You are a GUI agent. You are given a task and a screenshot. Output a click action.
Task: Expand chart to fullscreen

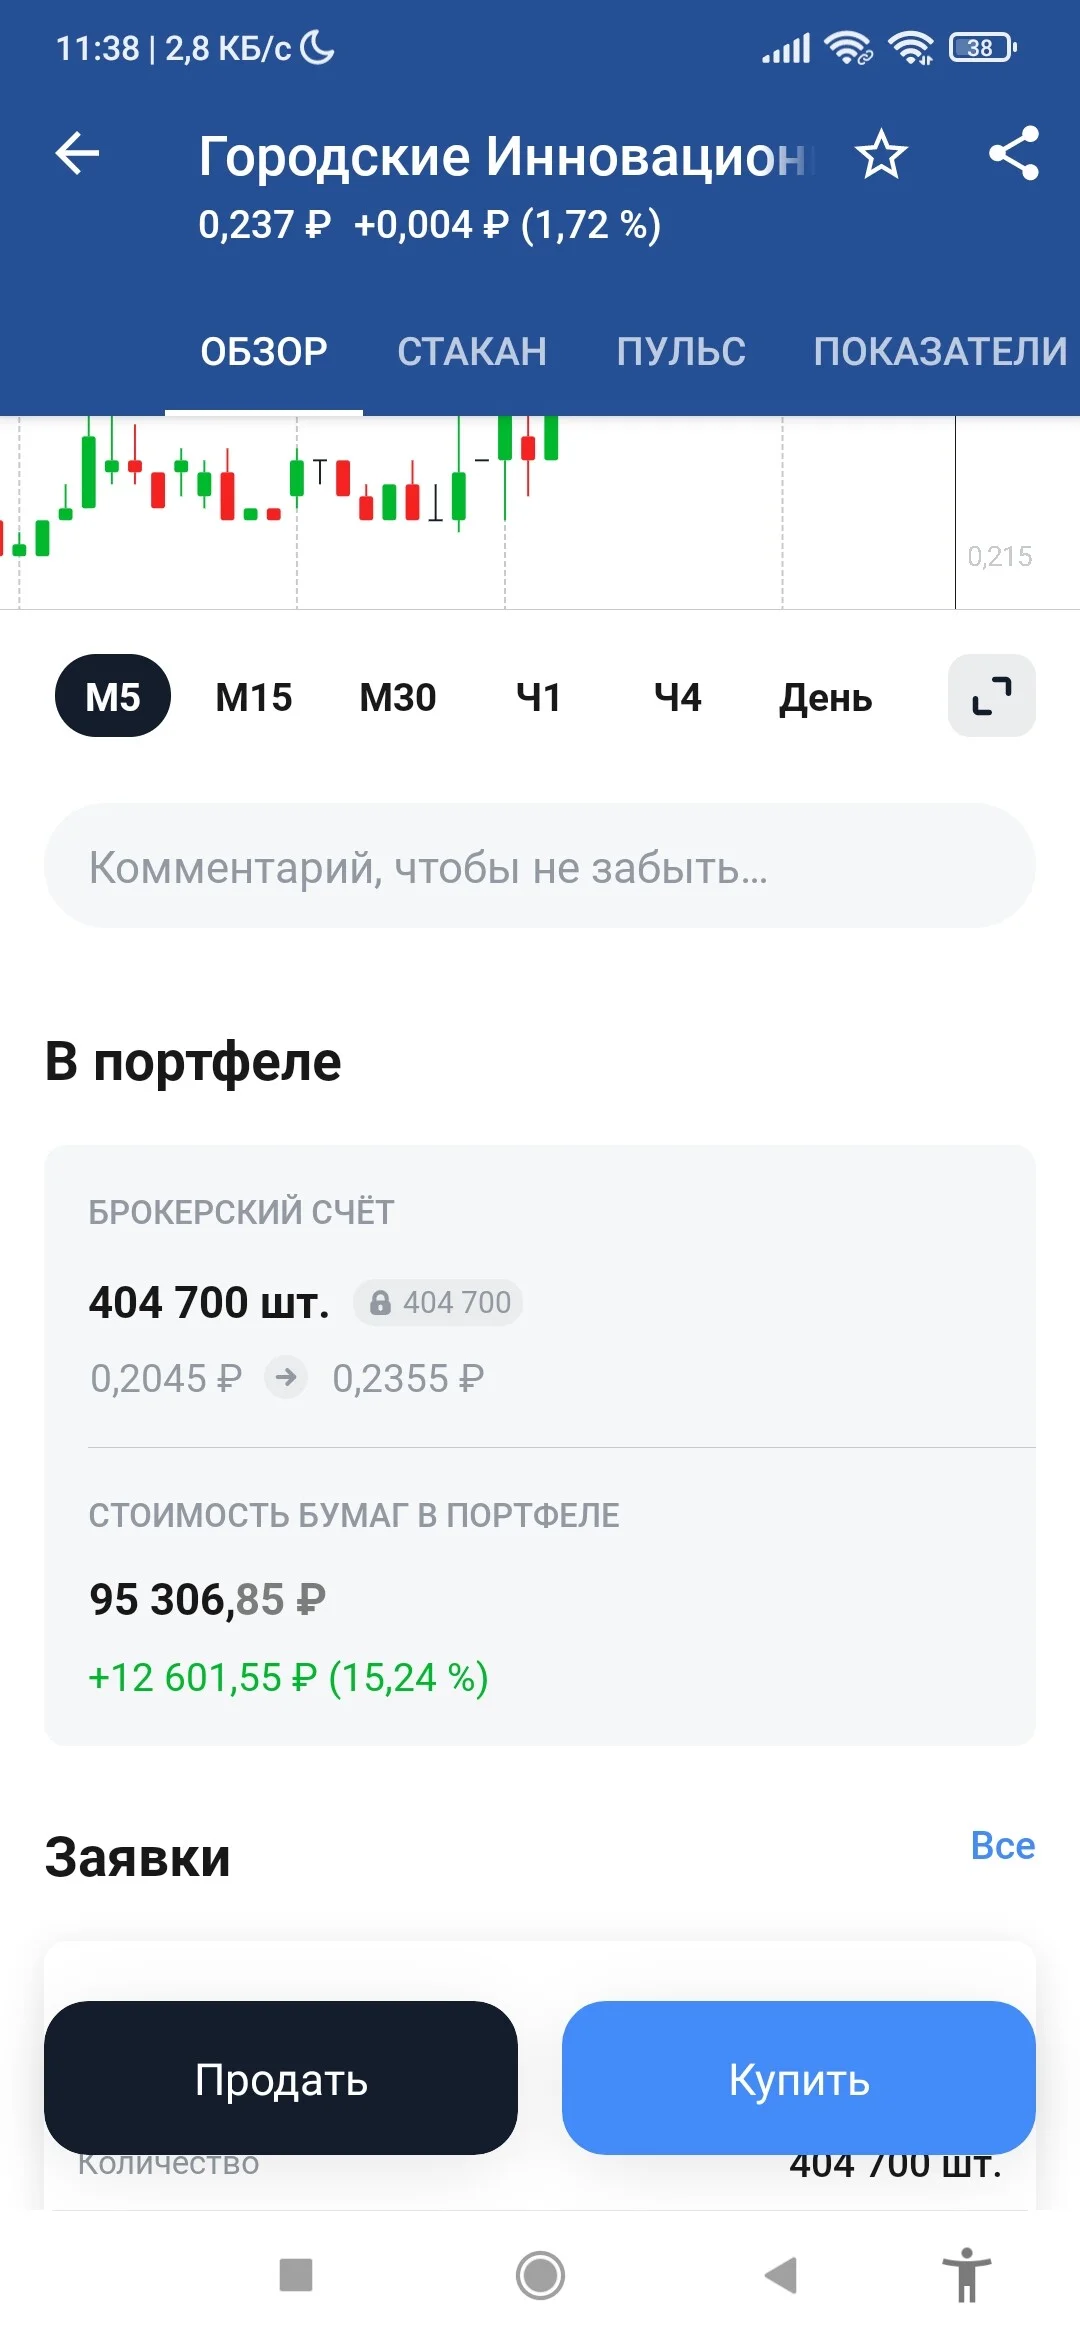[991, 696]
